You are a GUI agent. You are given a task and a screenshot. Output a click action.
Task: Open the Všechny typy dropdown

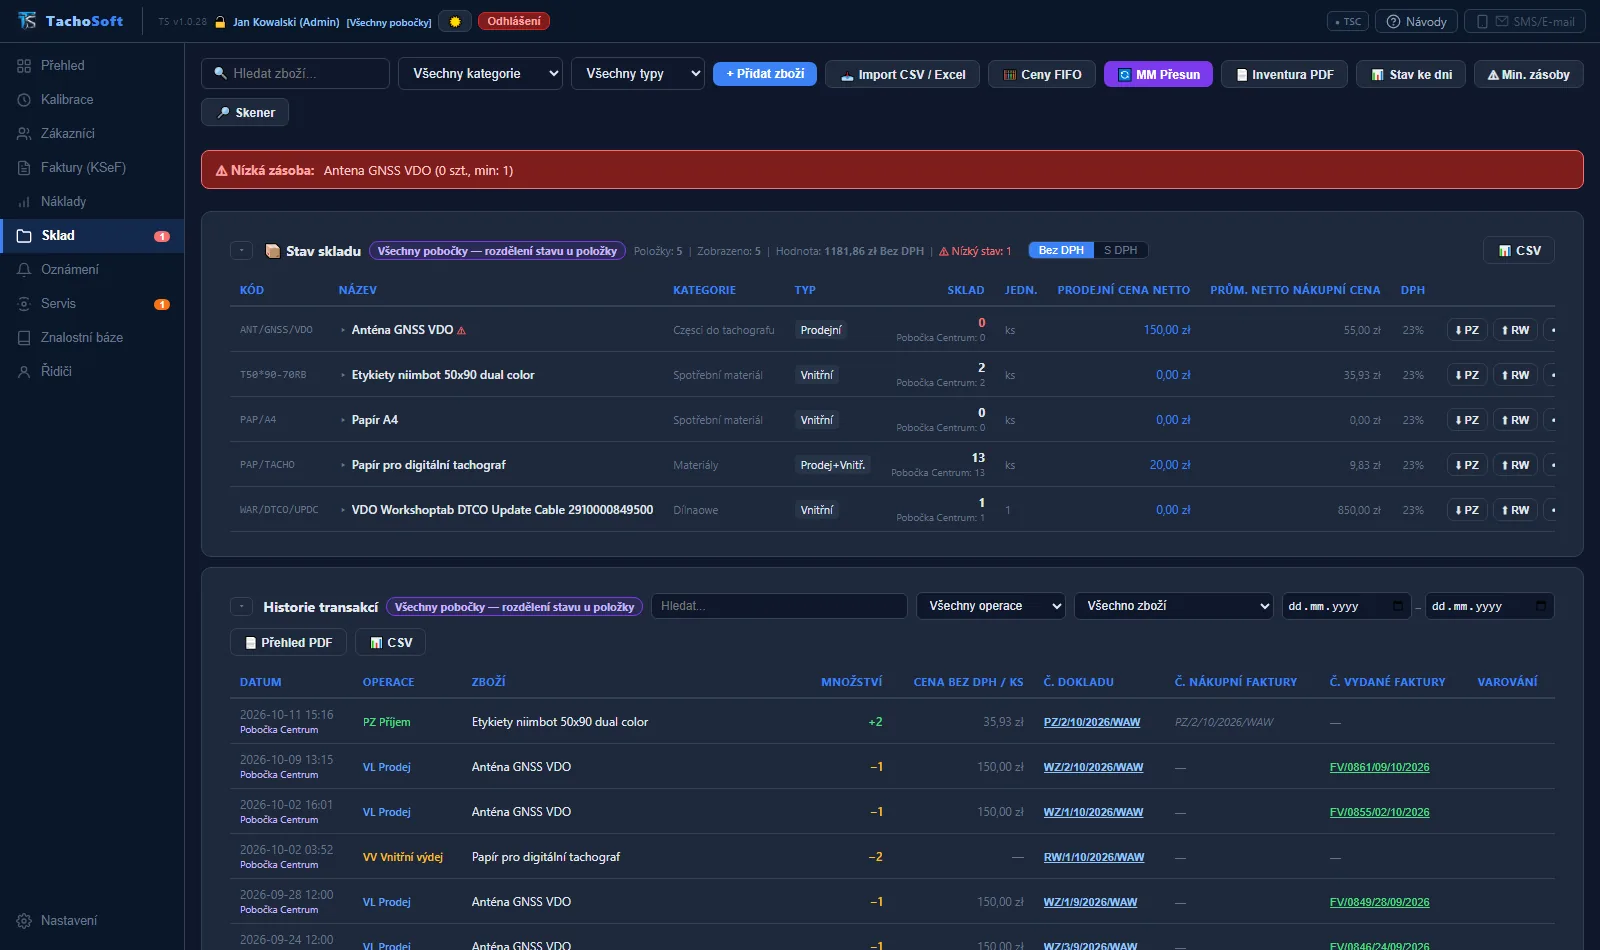click(x=638, y=73)
